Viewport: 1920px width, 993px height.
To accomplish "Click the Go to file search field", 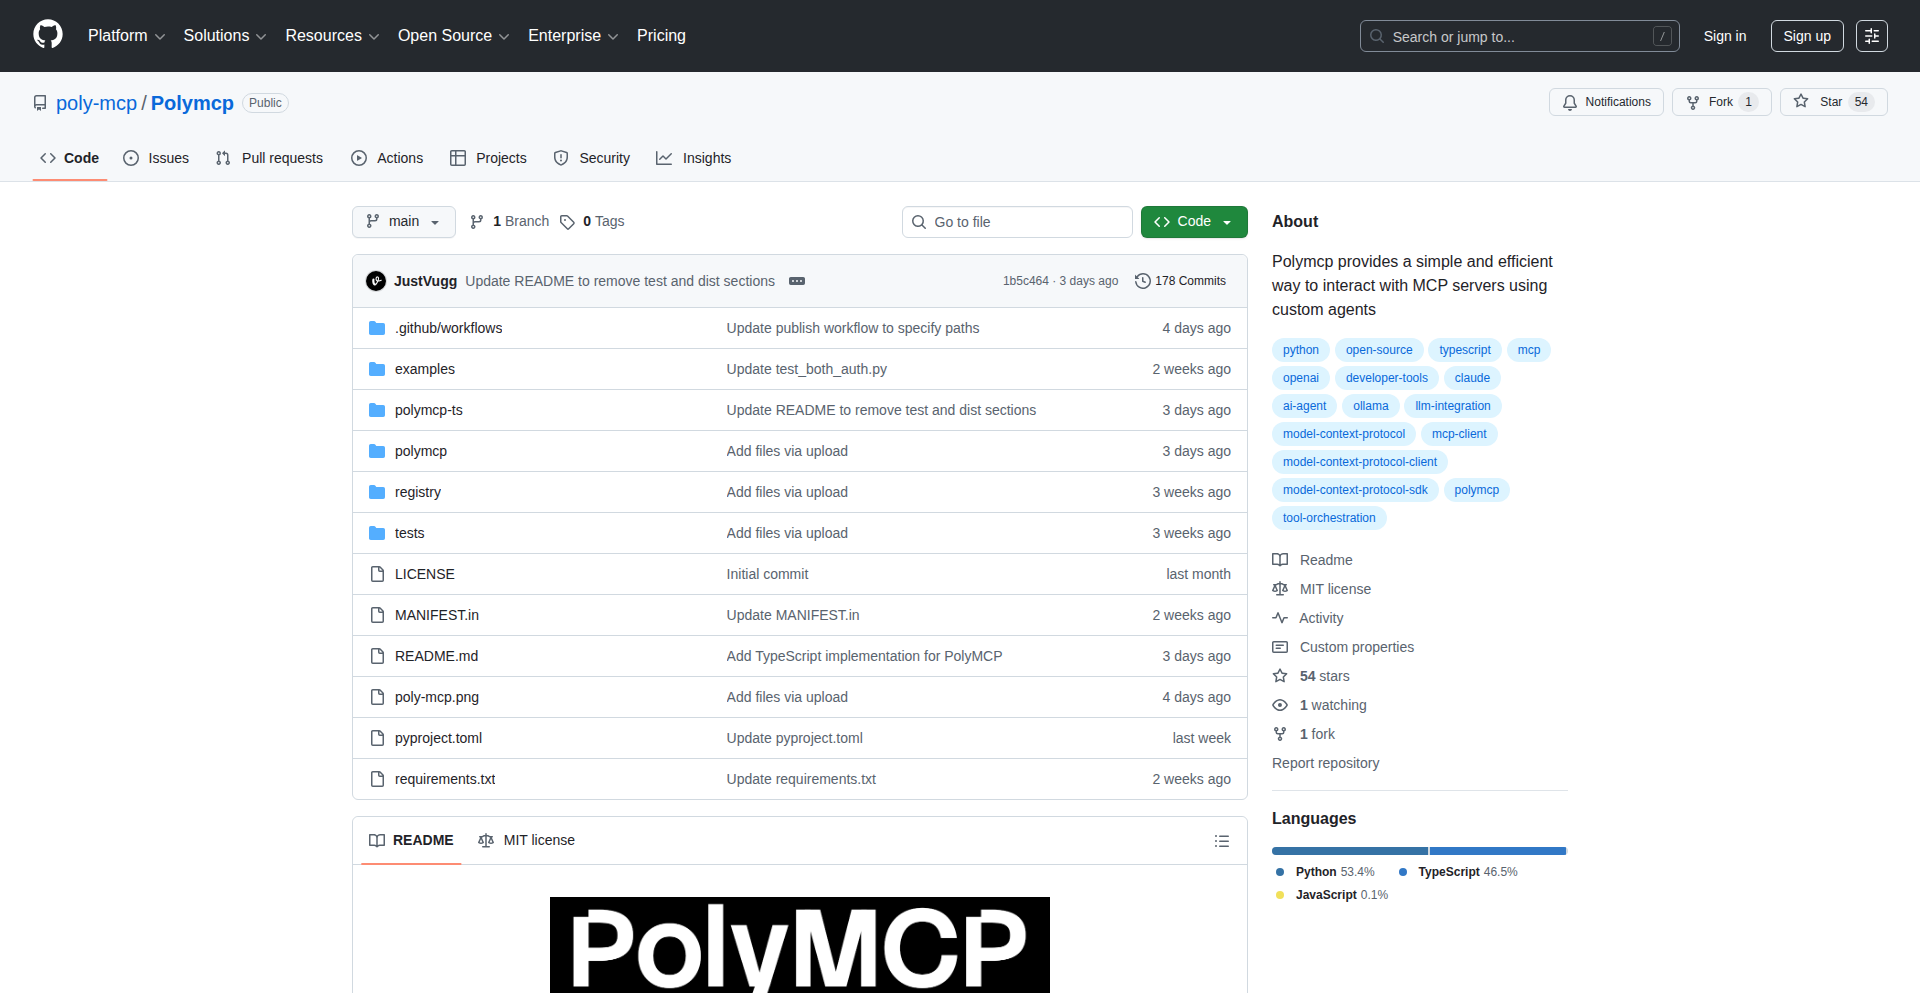I will (1016, 221).
